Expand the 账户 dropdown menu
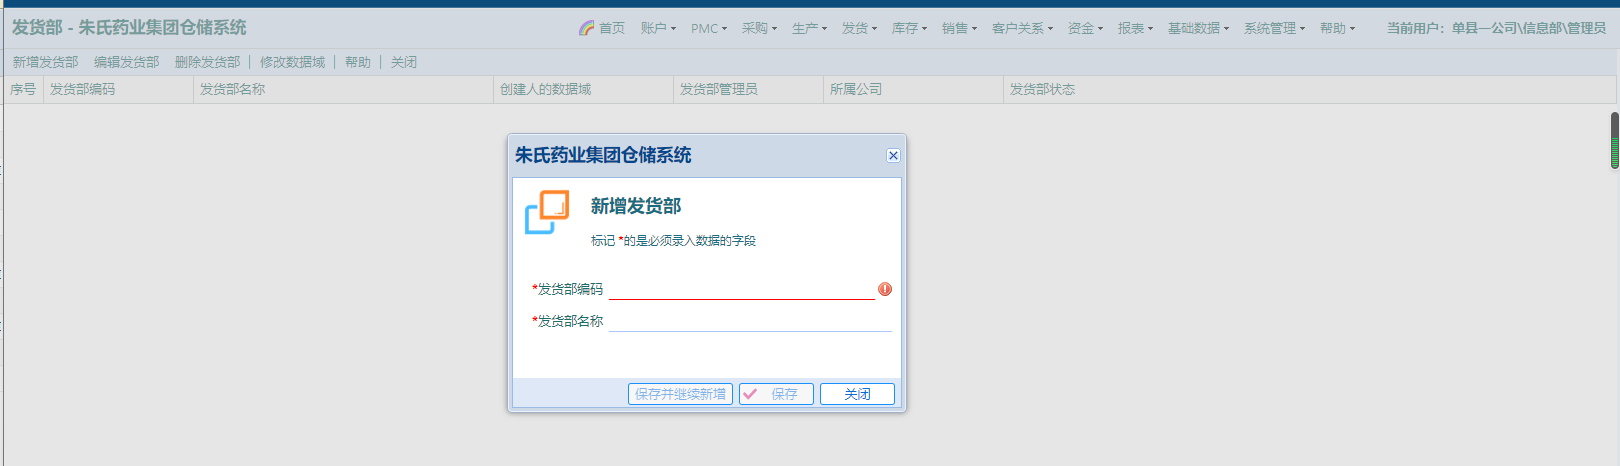The image size is (1620, 466). pyautogui.click(x=658, y=28)
